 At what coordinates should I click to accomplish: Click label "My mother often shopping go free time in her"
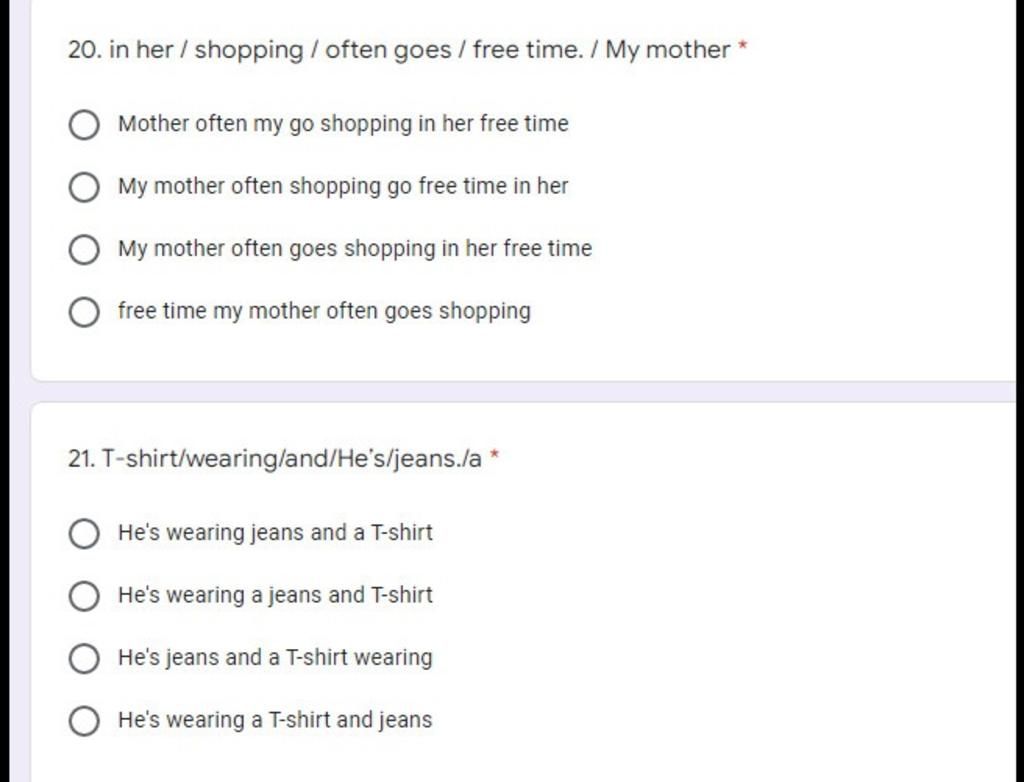343,187
